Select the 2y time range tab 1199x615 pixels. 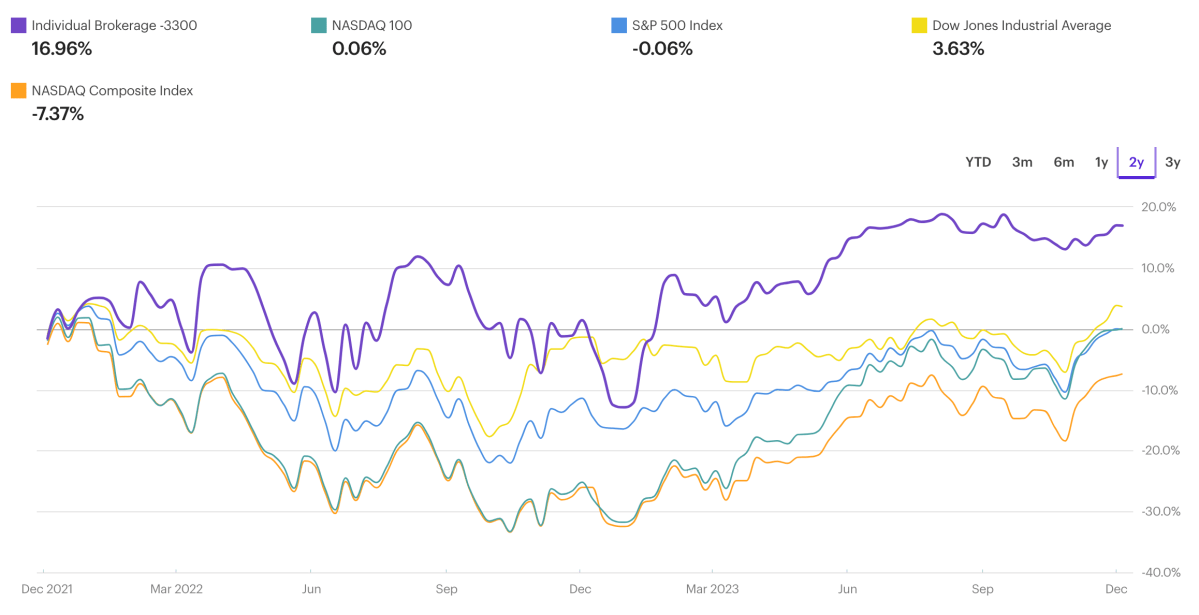tap(1136, 162)
